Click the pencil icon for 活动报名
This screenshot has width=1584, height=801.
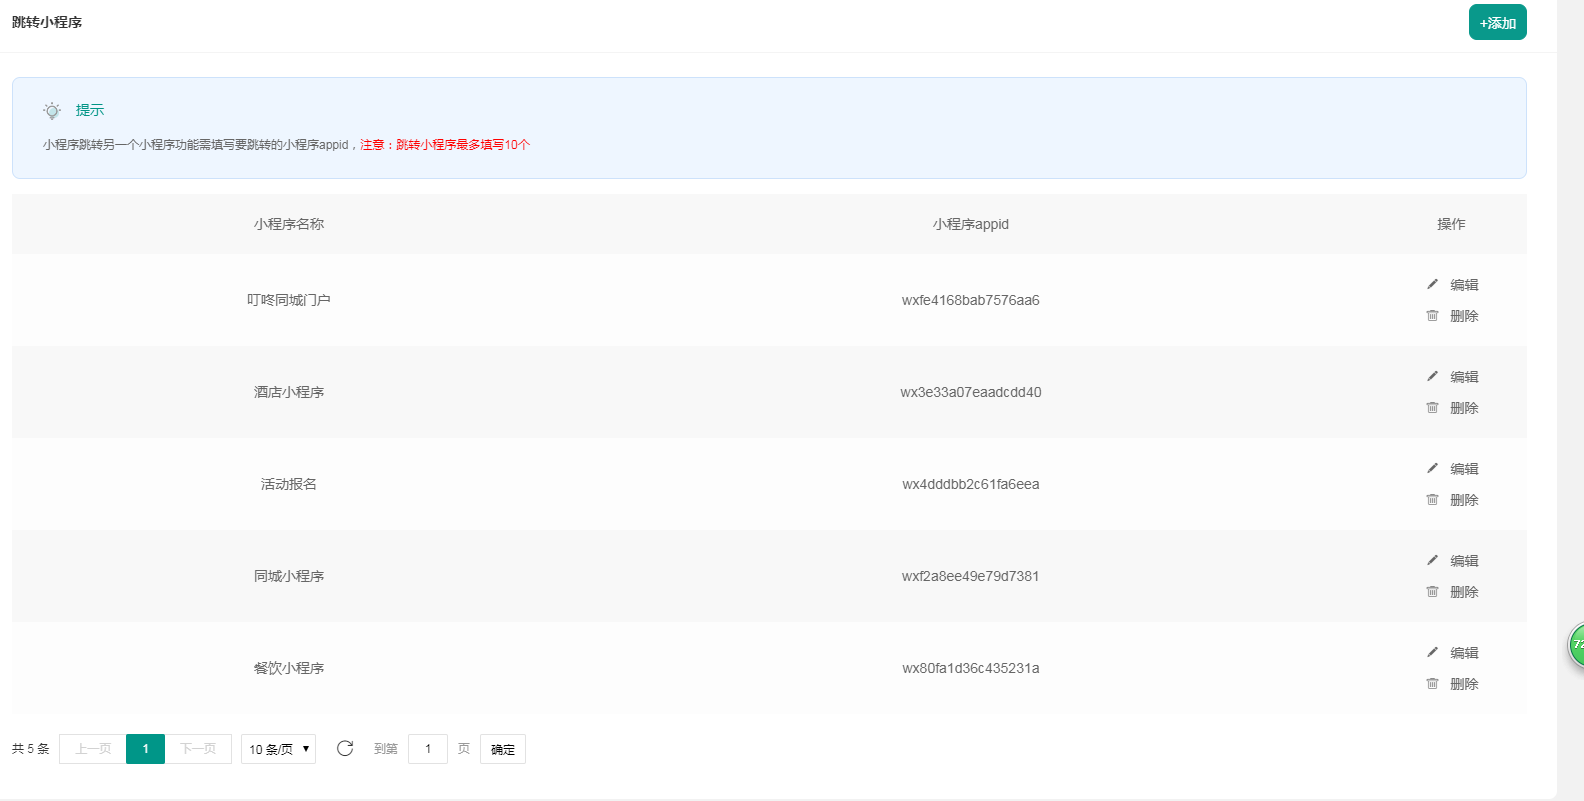tap(1432, 468)
